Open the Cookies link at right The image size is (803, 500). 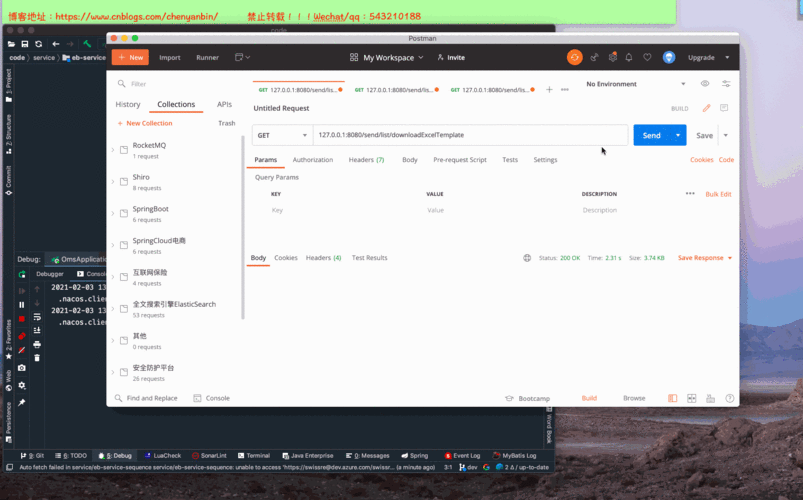pos(702,160)
